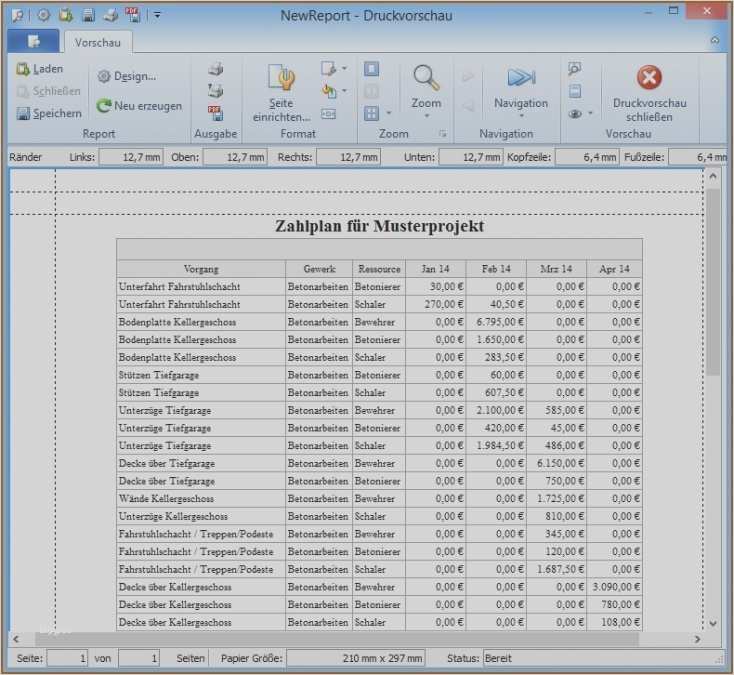Click the Papier Größe field in status bar

356,659
